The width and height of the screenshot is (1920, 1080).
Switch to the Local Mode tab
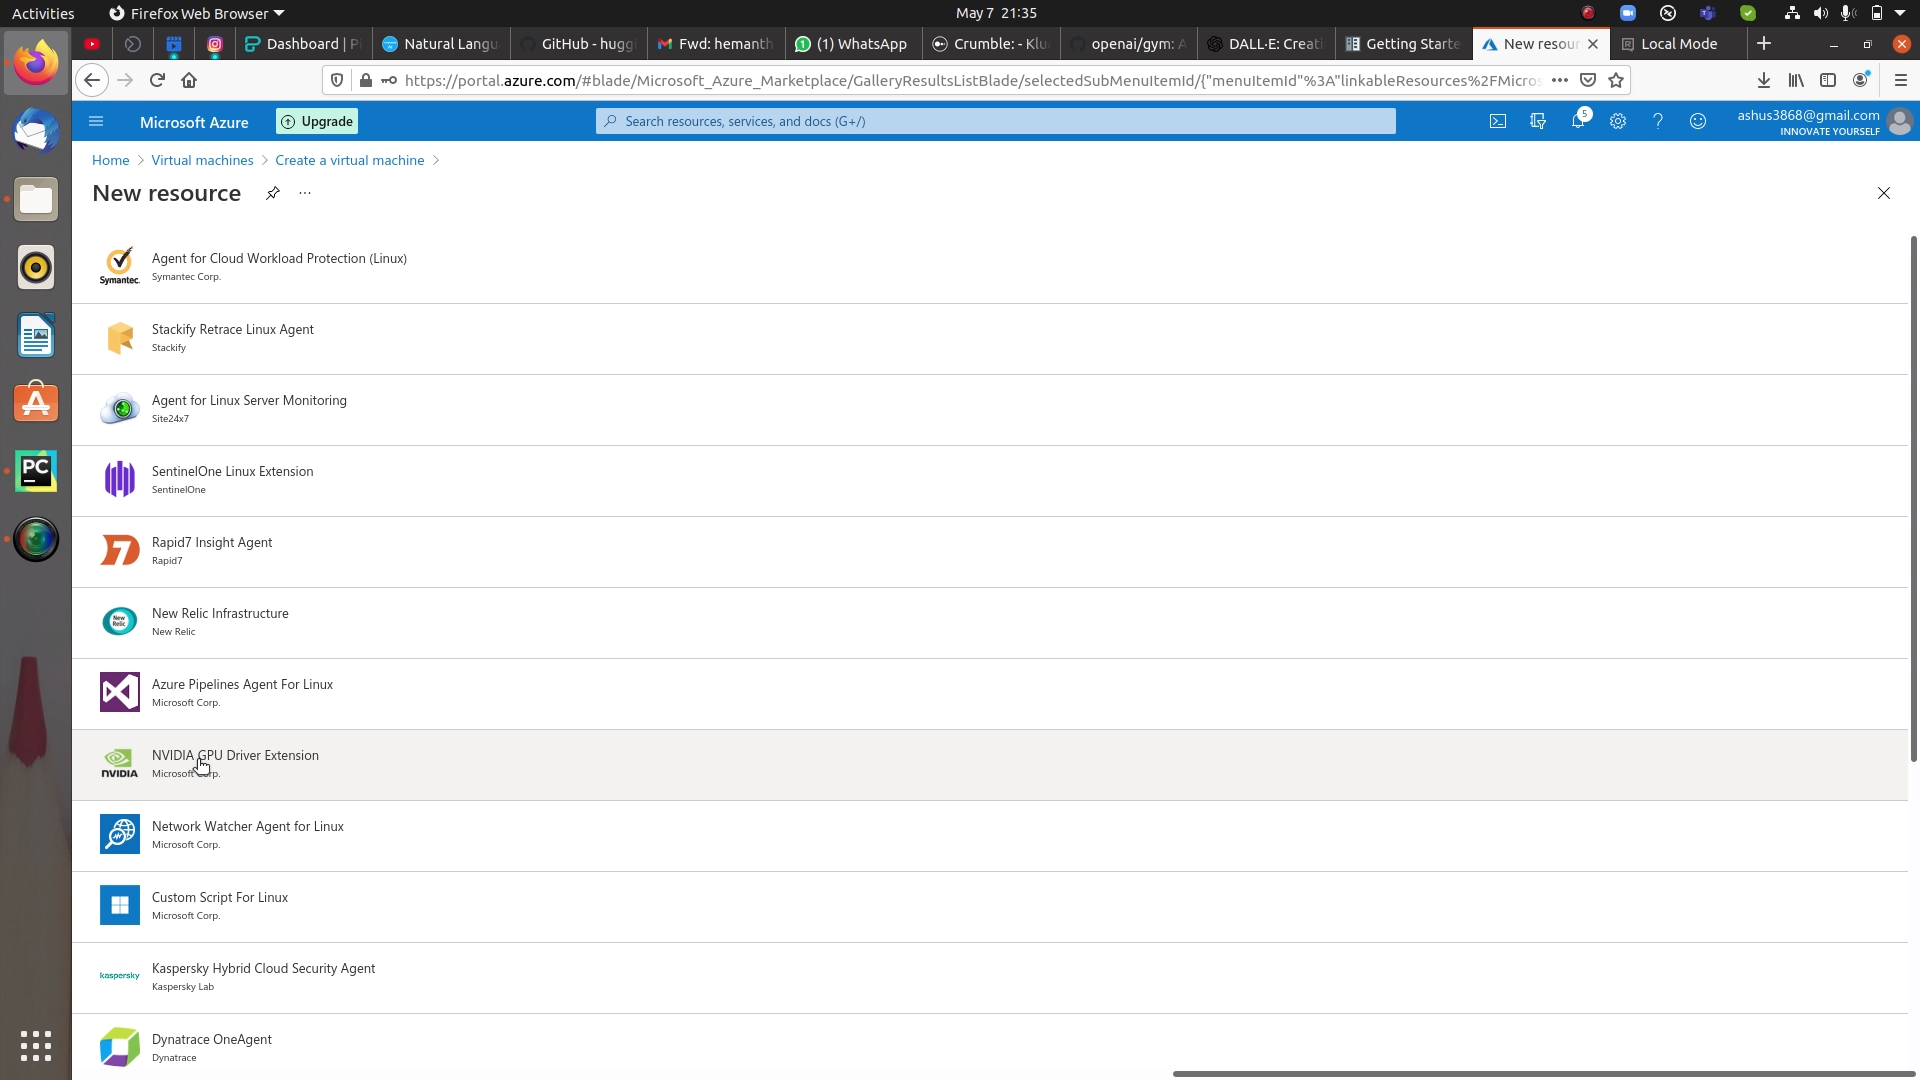1676,44
